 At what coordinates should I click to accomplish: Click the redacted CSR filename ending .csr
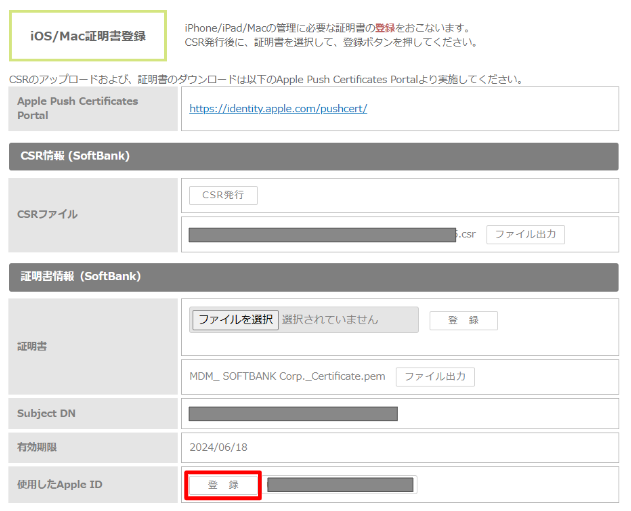330,235
